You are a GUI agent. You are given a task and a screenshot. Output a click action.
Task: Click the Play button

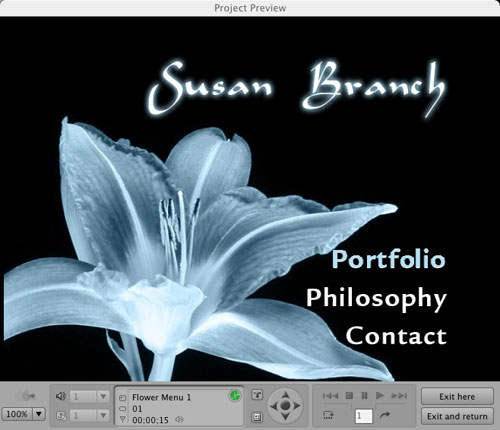click(x=380, y=396)
